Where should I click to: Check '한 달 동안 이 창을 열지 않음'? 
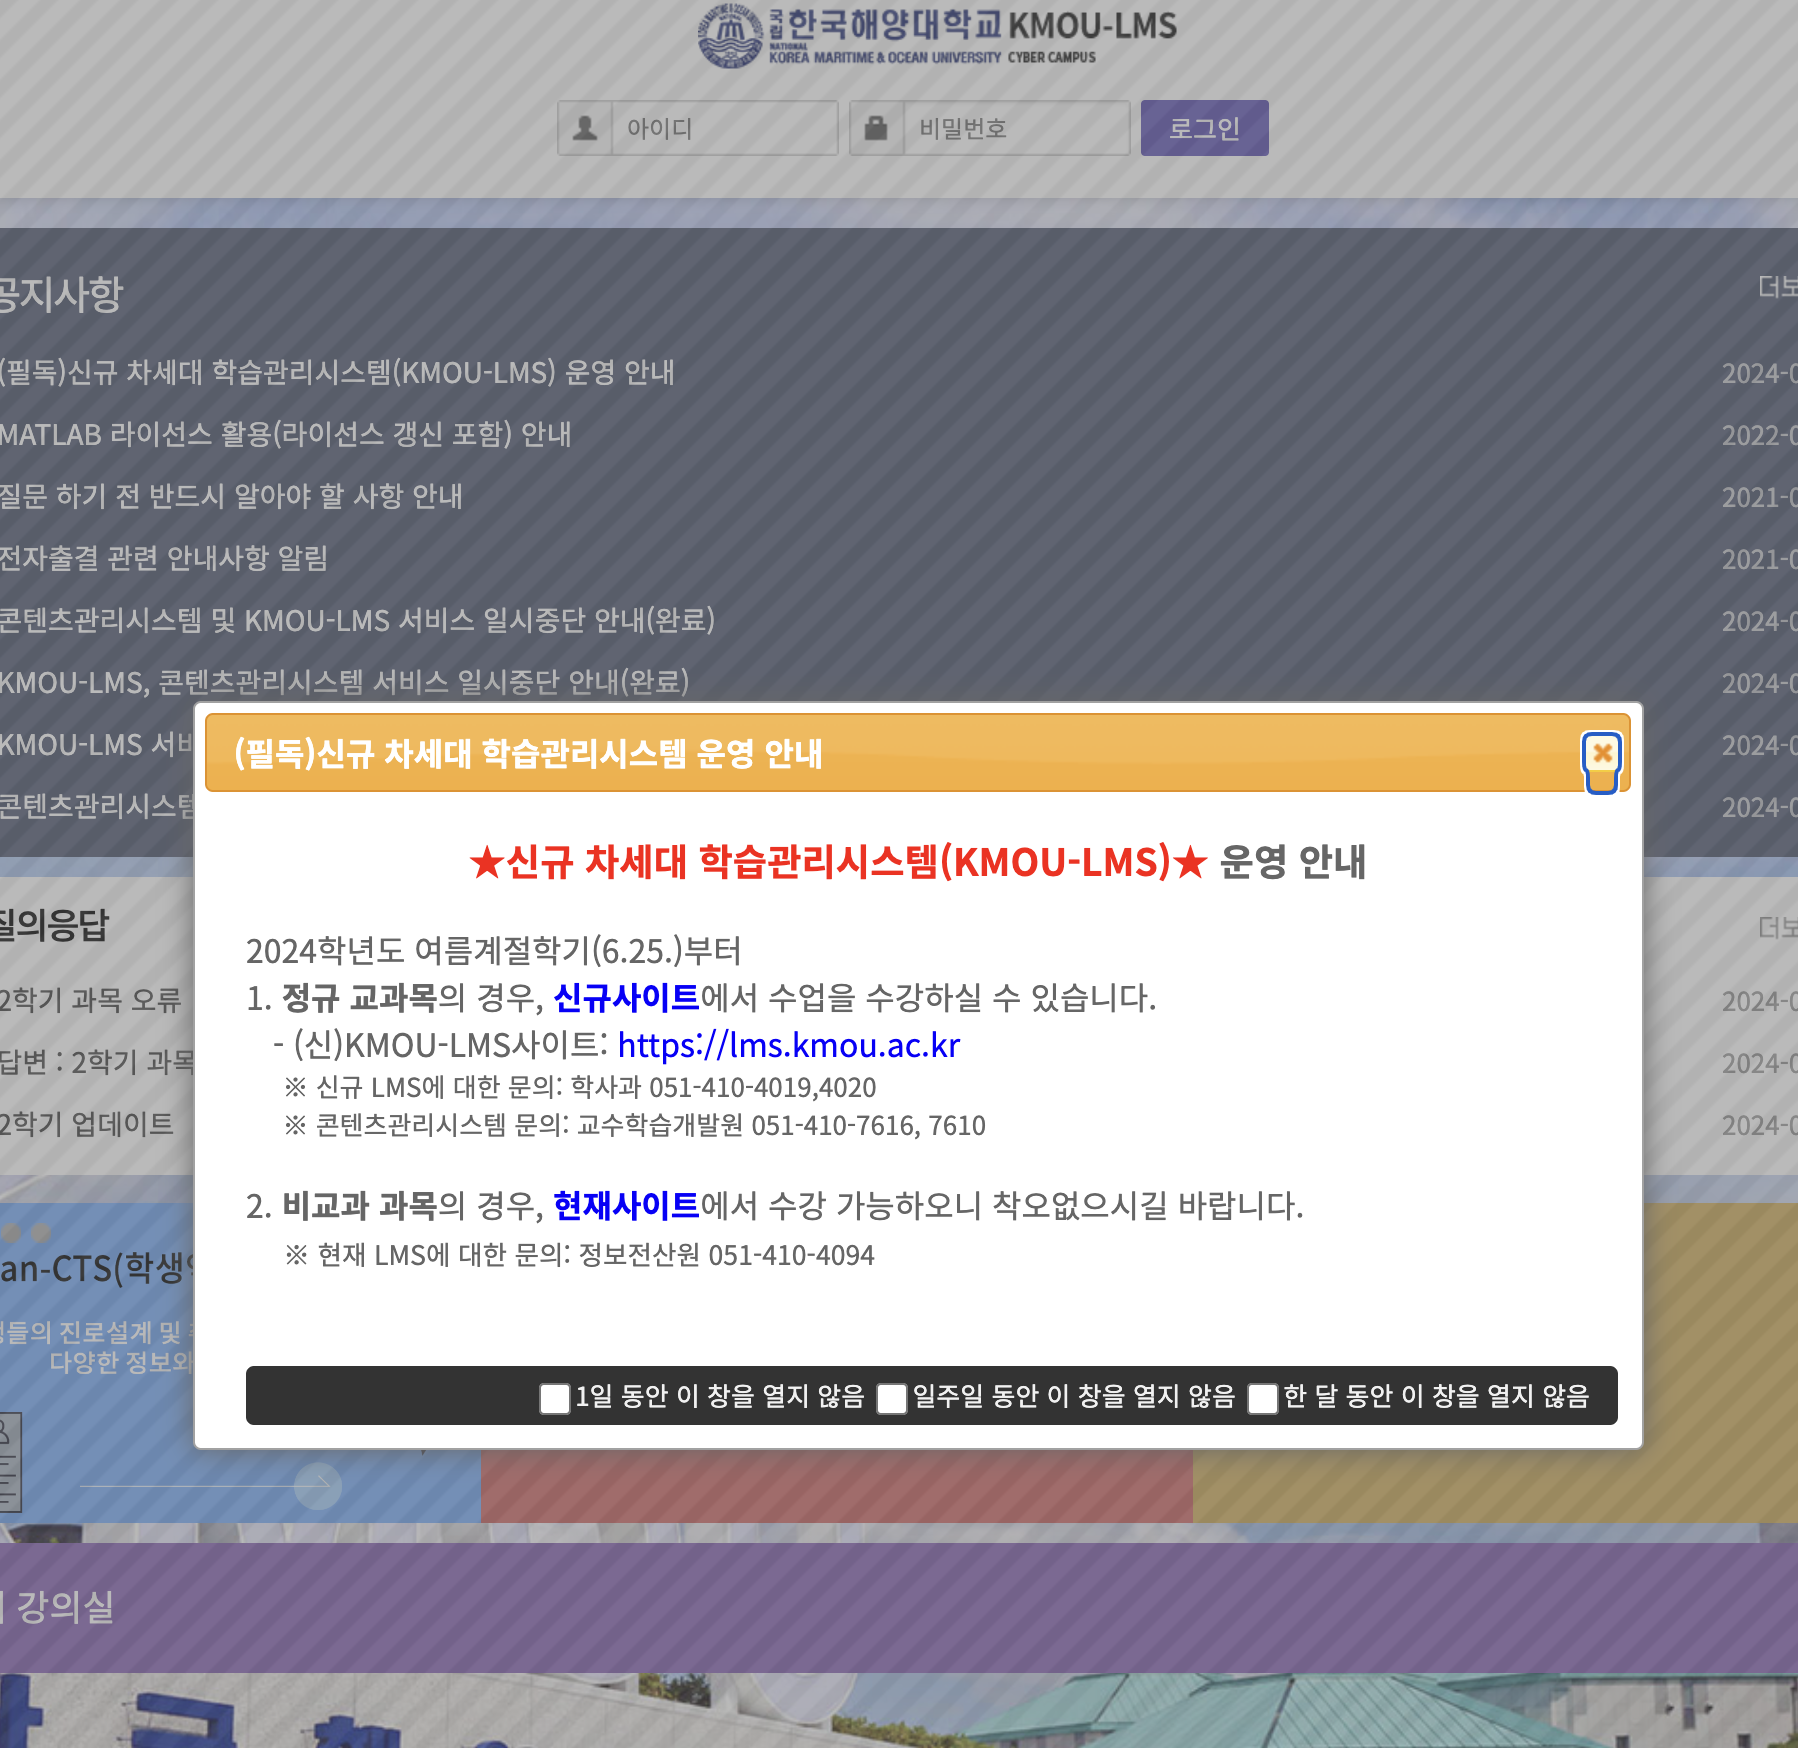coord(1263,1398)
